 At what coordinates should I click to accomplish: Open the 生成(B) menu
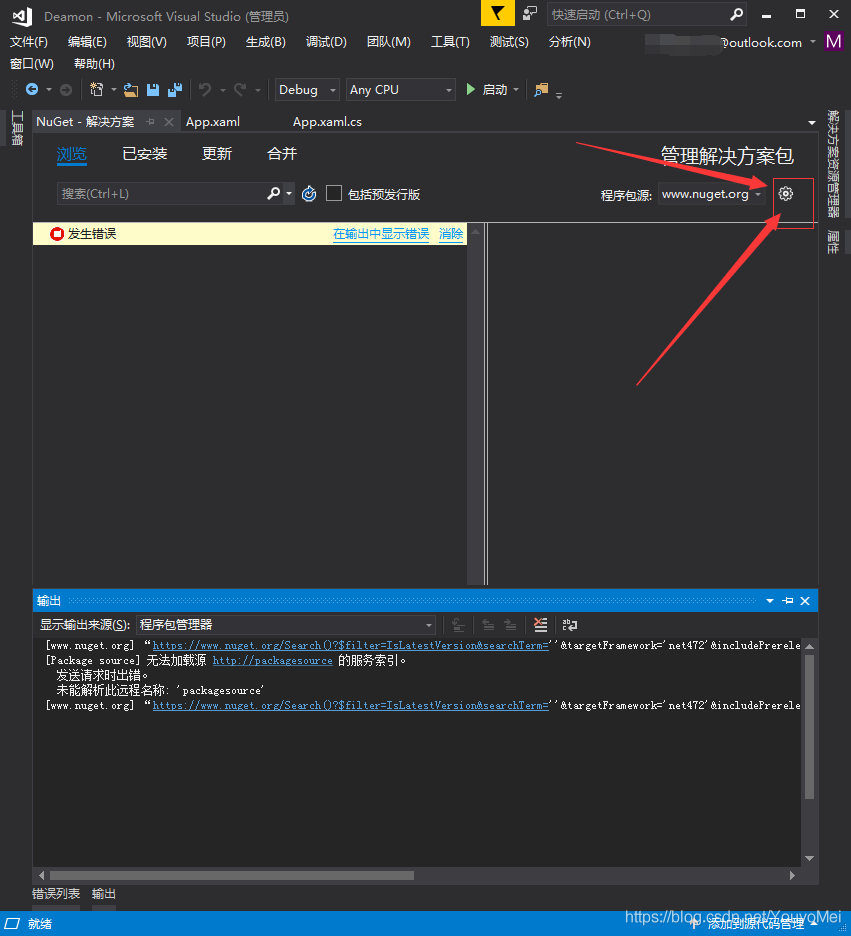coord(266,42)
